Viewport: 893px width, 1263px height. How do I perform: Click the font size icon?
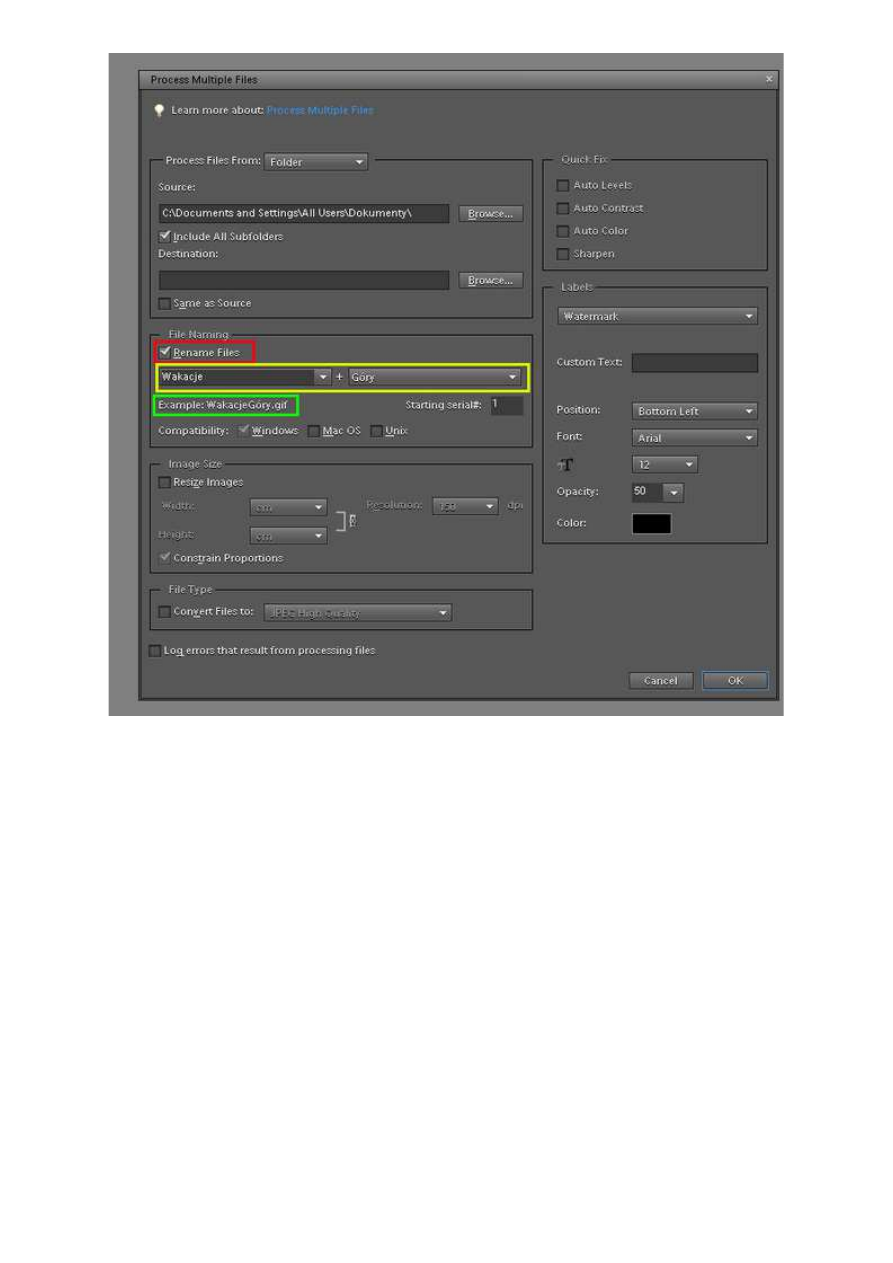coord(565,465)
